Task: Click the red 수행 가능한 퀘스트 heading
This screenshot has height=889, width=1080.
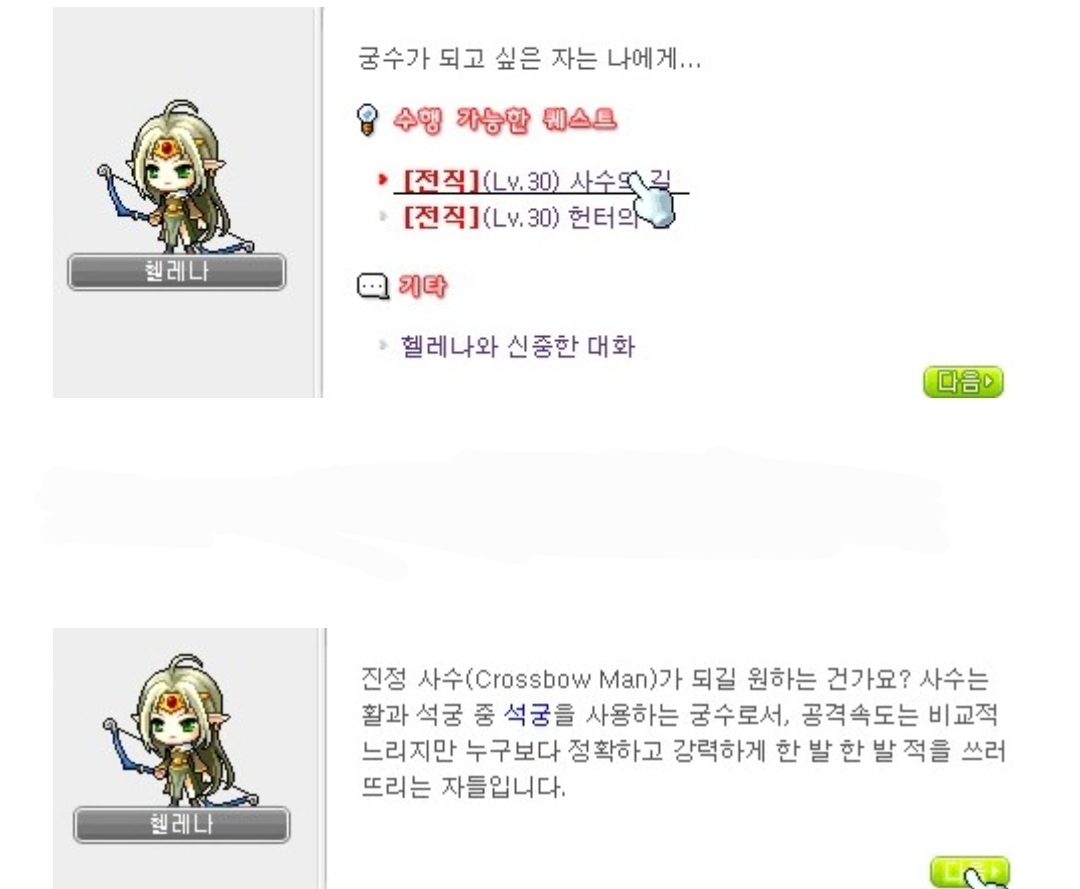Action: coord(505,120)
